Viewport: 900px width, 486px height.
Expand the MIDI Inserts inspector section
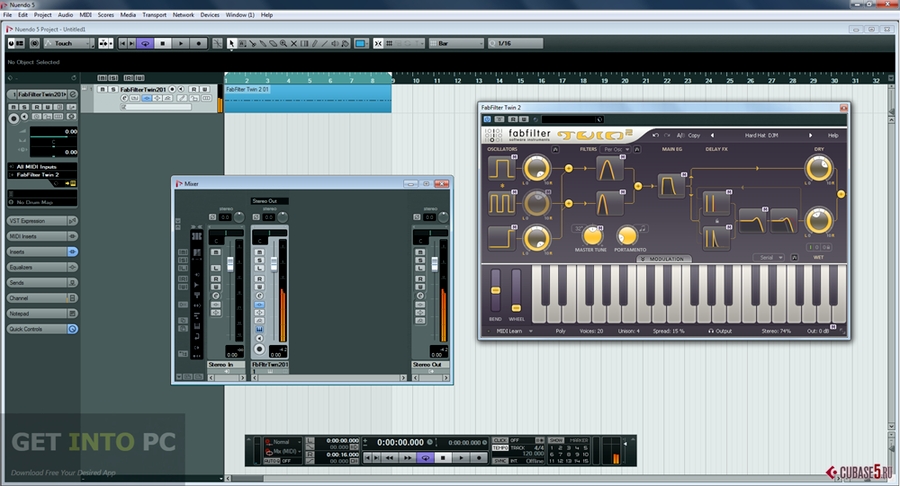tap(42, 236)
